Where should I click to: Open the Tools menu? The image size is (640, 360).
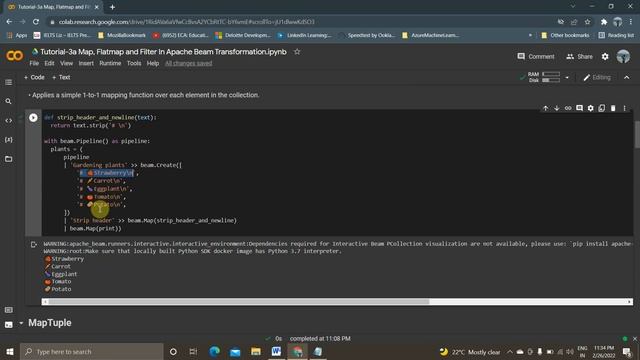[x=134, y=63]
